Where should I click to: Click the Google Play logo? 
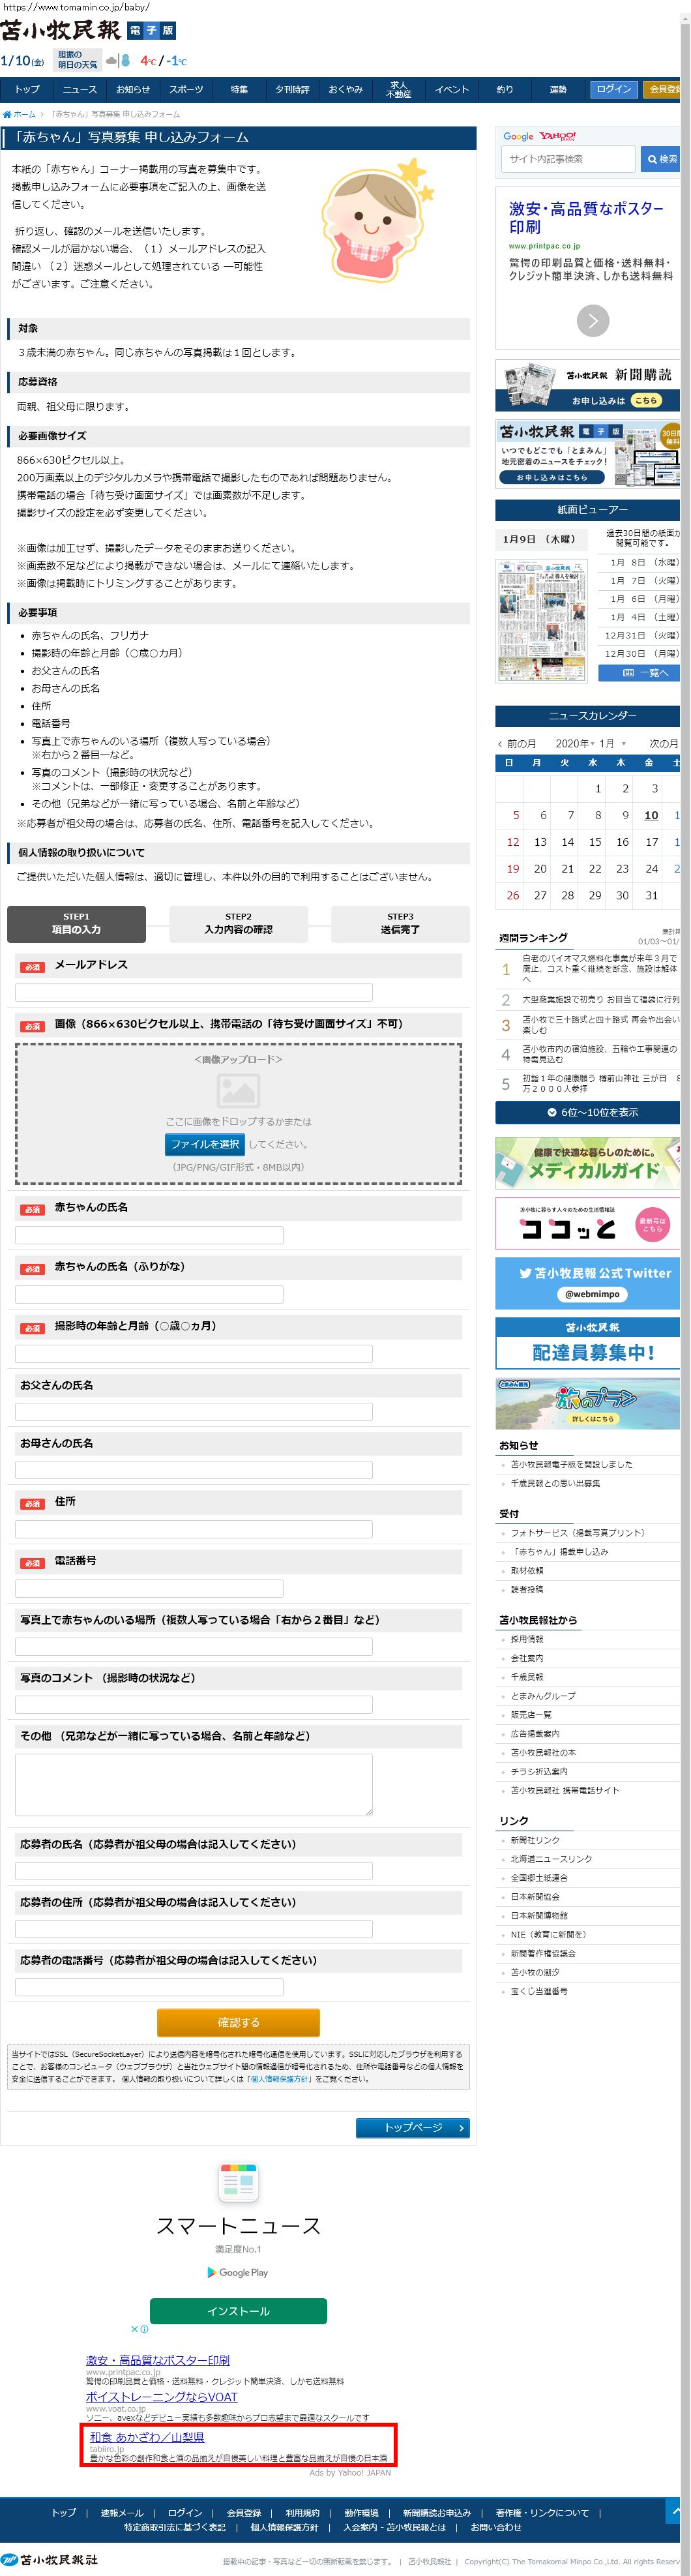238,2272
